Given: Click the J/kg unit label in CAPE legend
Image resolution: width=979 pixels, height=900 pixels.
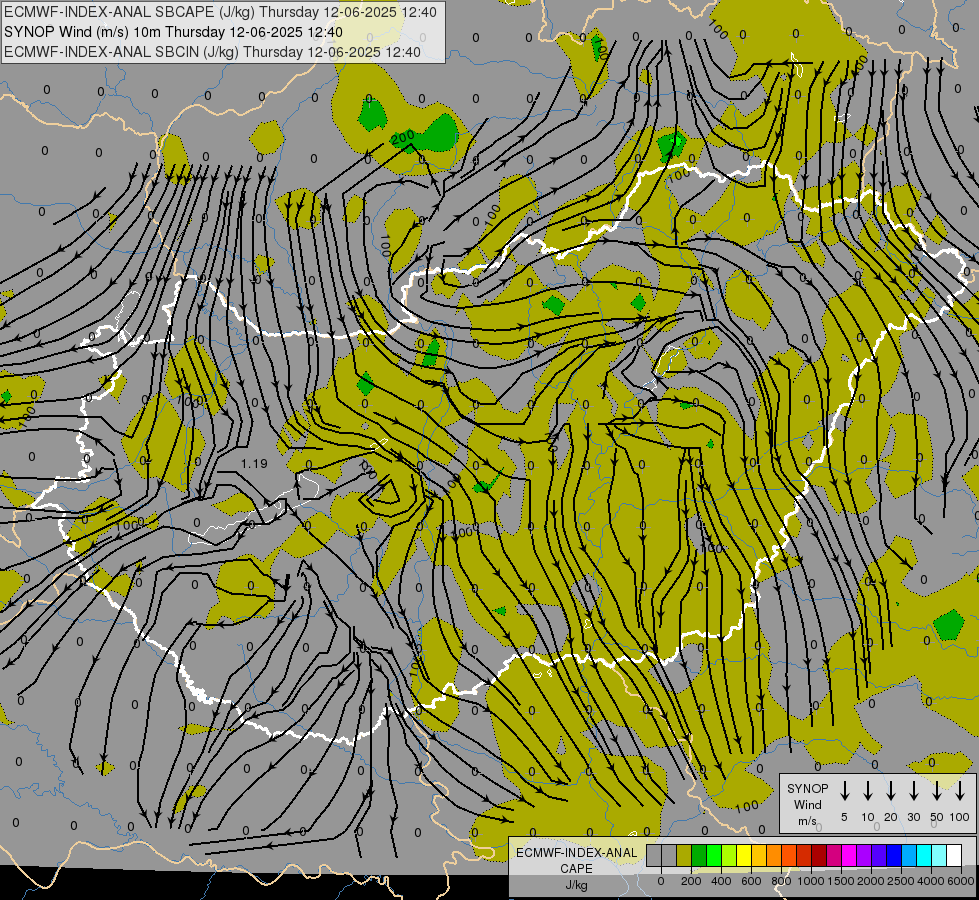Looking at the screenshot, I should pyautogui.click(x=576, y=885).
